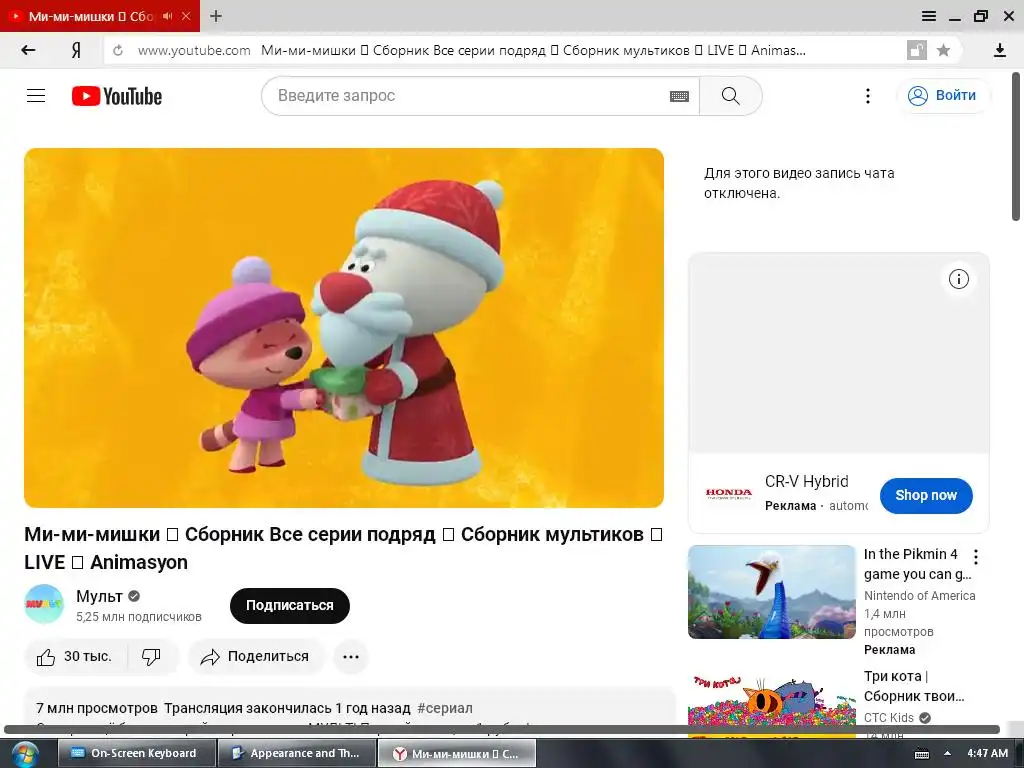Click the ad info icon on the Honda ad
The image size is (1024, 768).
(958, 279)
